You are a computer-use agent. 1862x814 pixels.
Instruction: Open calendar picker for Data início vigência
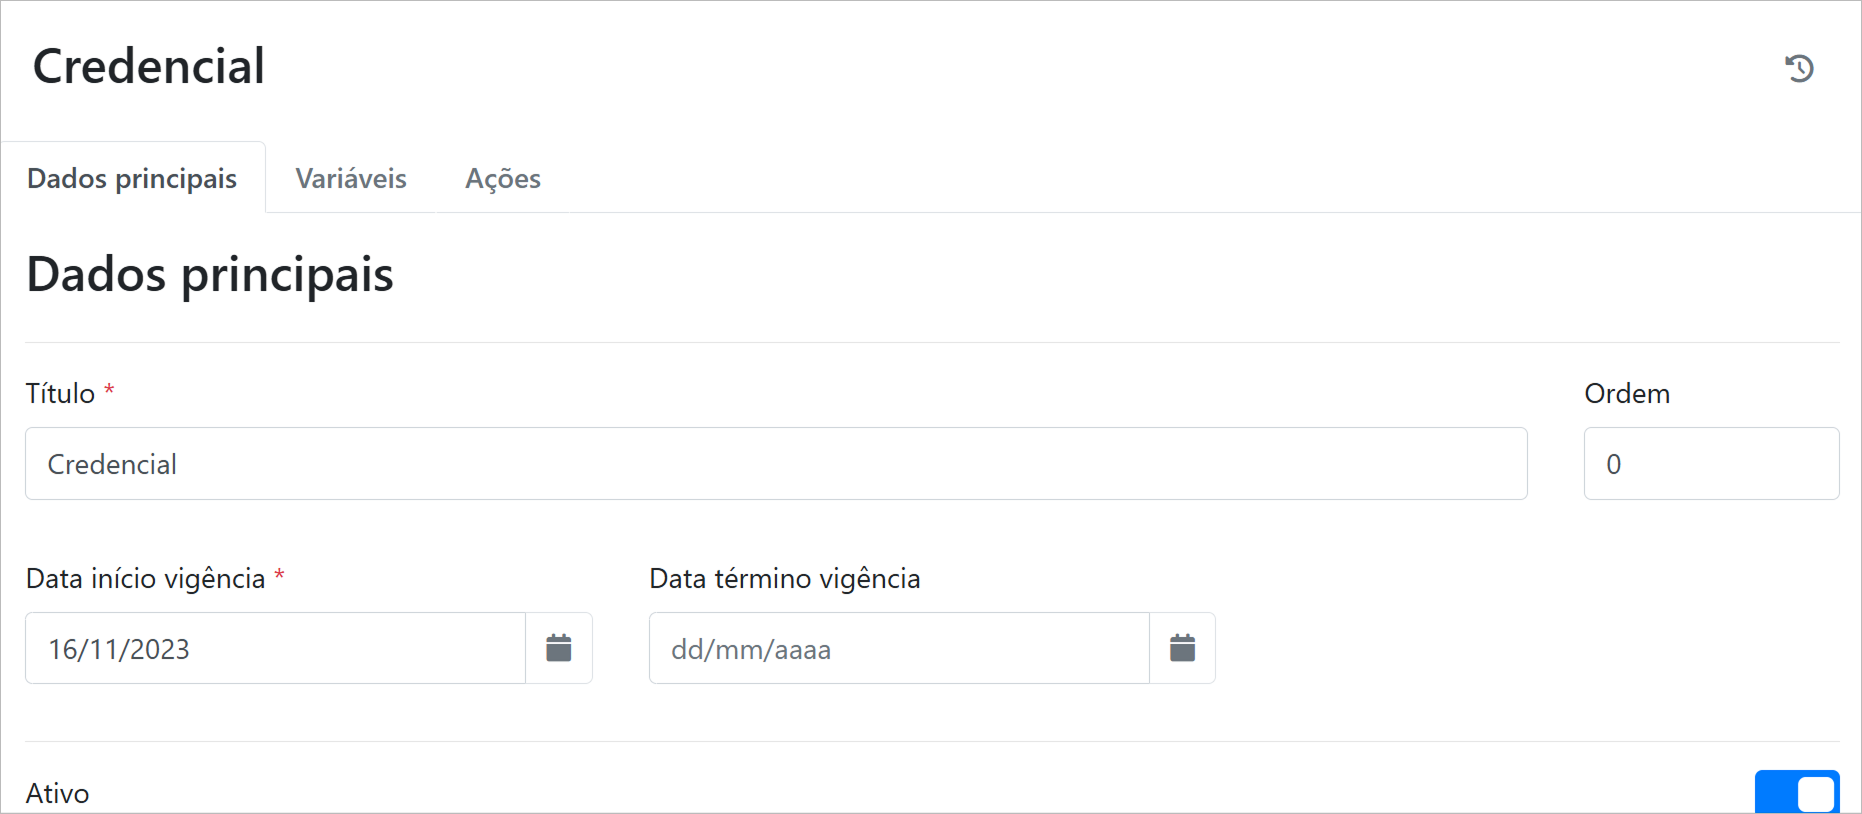[x=559, y=648]
